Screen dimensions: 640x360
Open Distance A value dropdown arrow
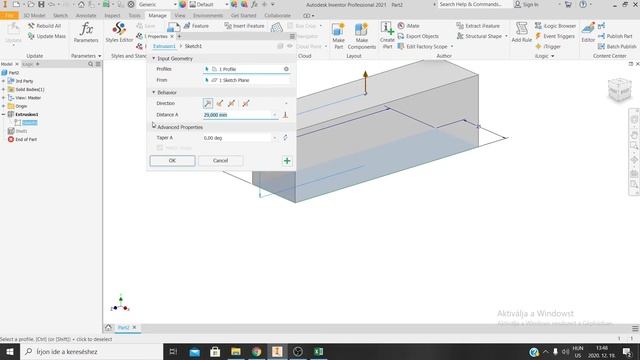tap(275, 115)
